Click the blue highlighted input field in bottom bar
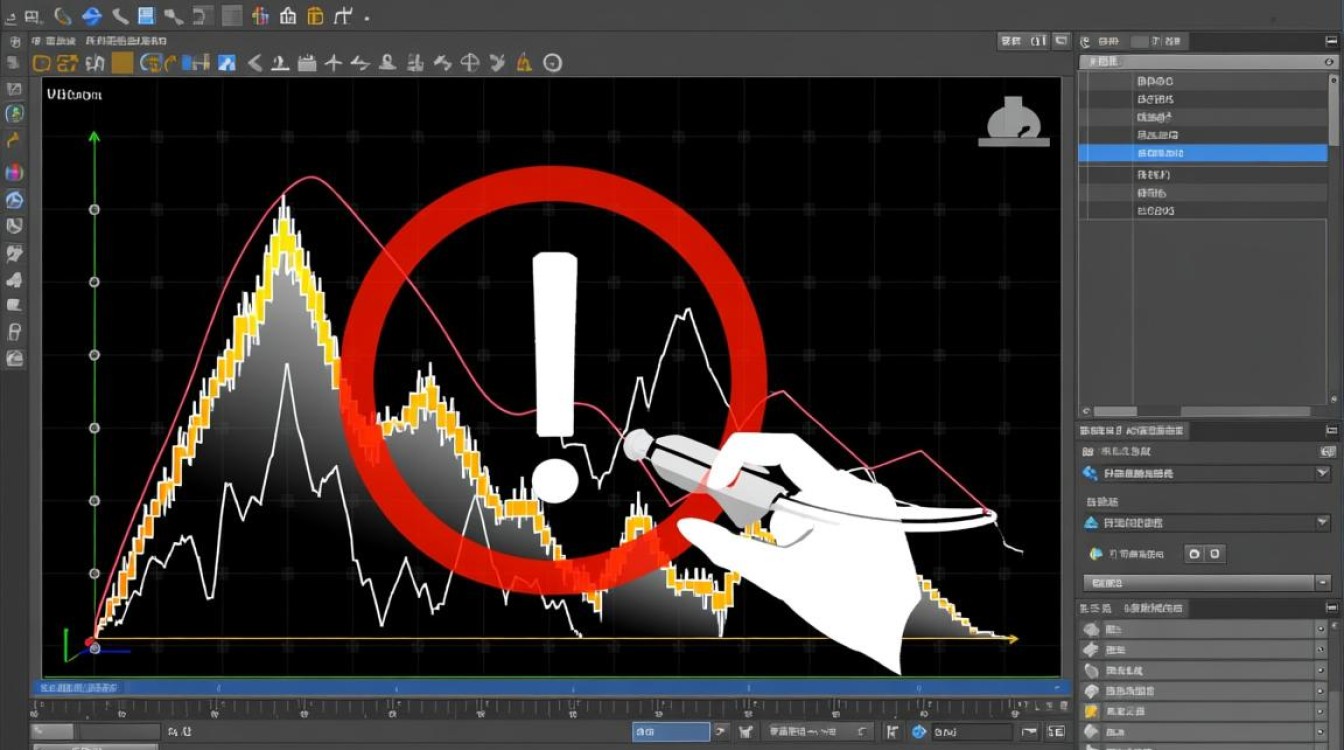 coord(670,732)
